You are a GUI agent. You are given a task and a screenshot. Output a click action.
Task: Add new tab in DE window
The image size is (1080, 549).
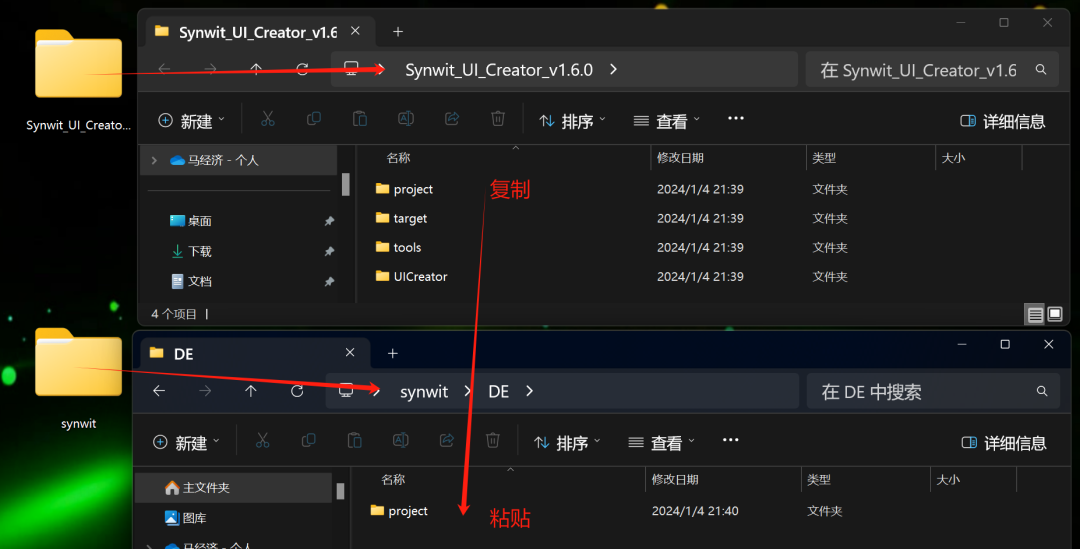(x=393, y=353)
